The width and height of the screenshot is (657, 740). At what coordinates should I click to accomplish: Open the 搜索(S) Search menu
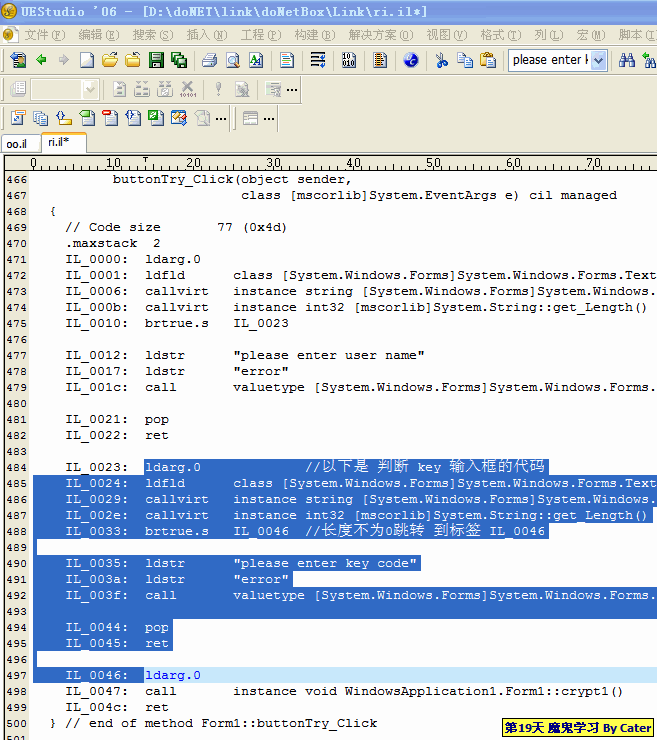152,35
